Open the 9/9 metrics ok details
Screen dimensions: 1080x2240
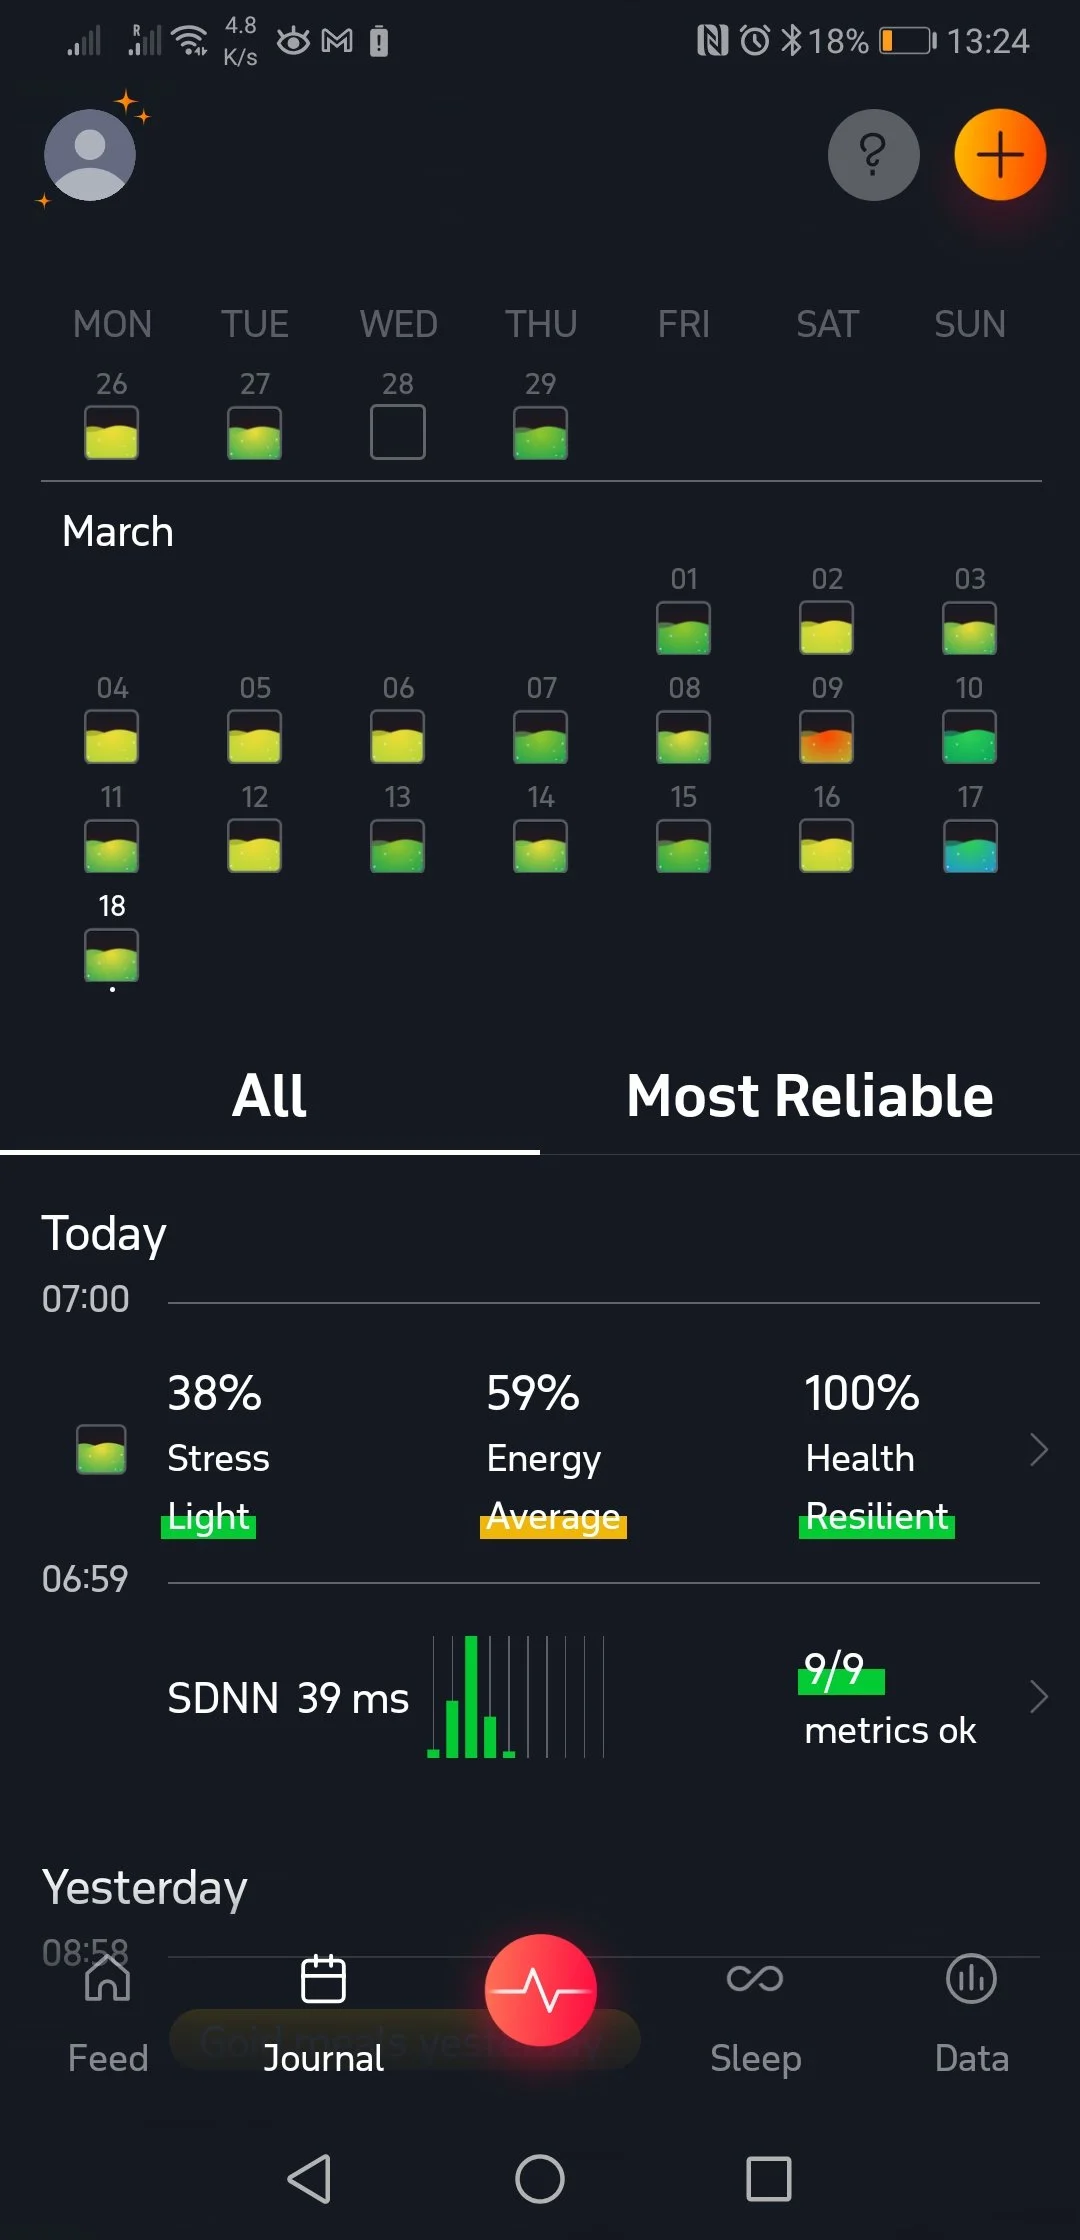tap(890, 1698)
